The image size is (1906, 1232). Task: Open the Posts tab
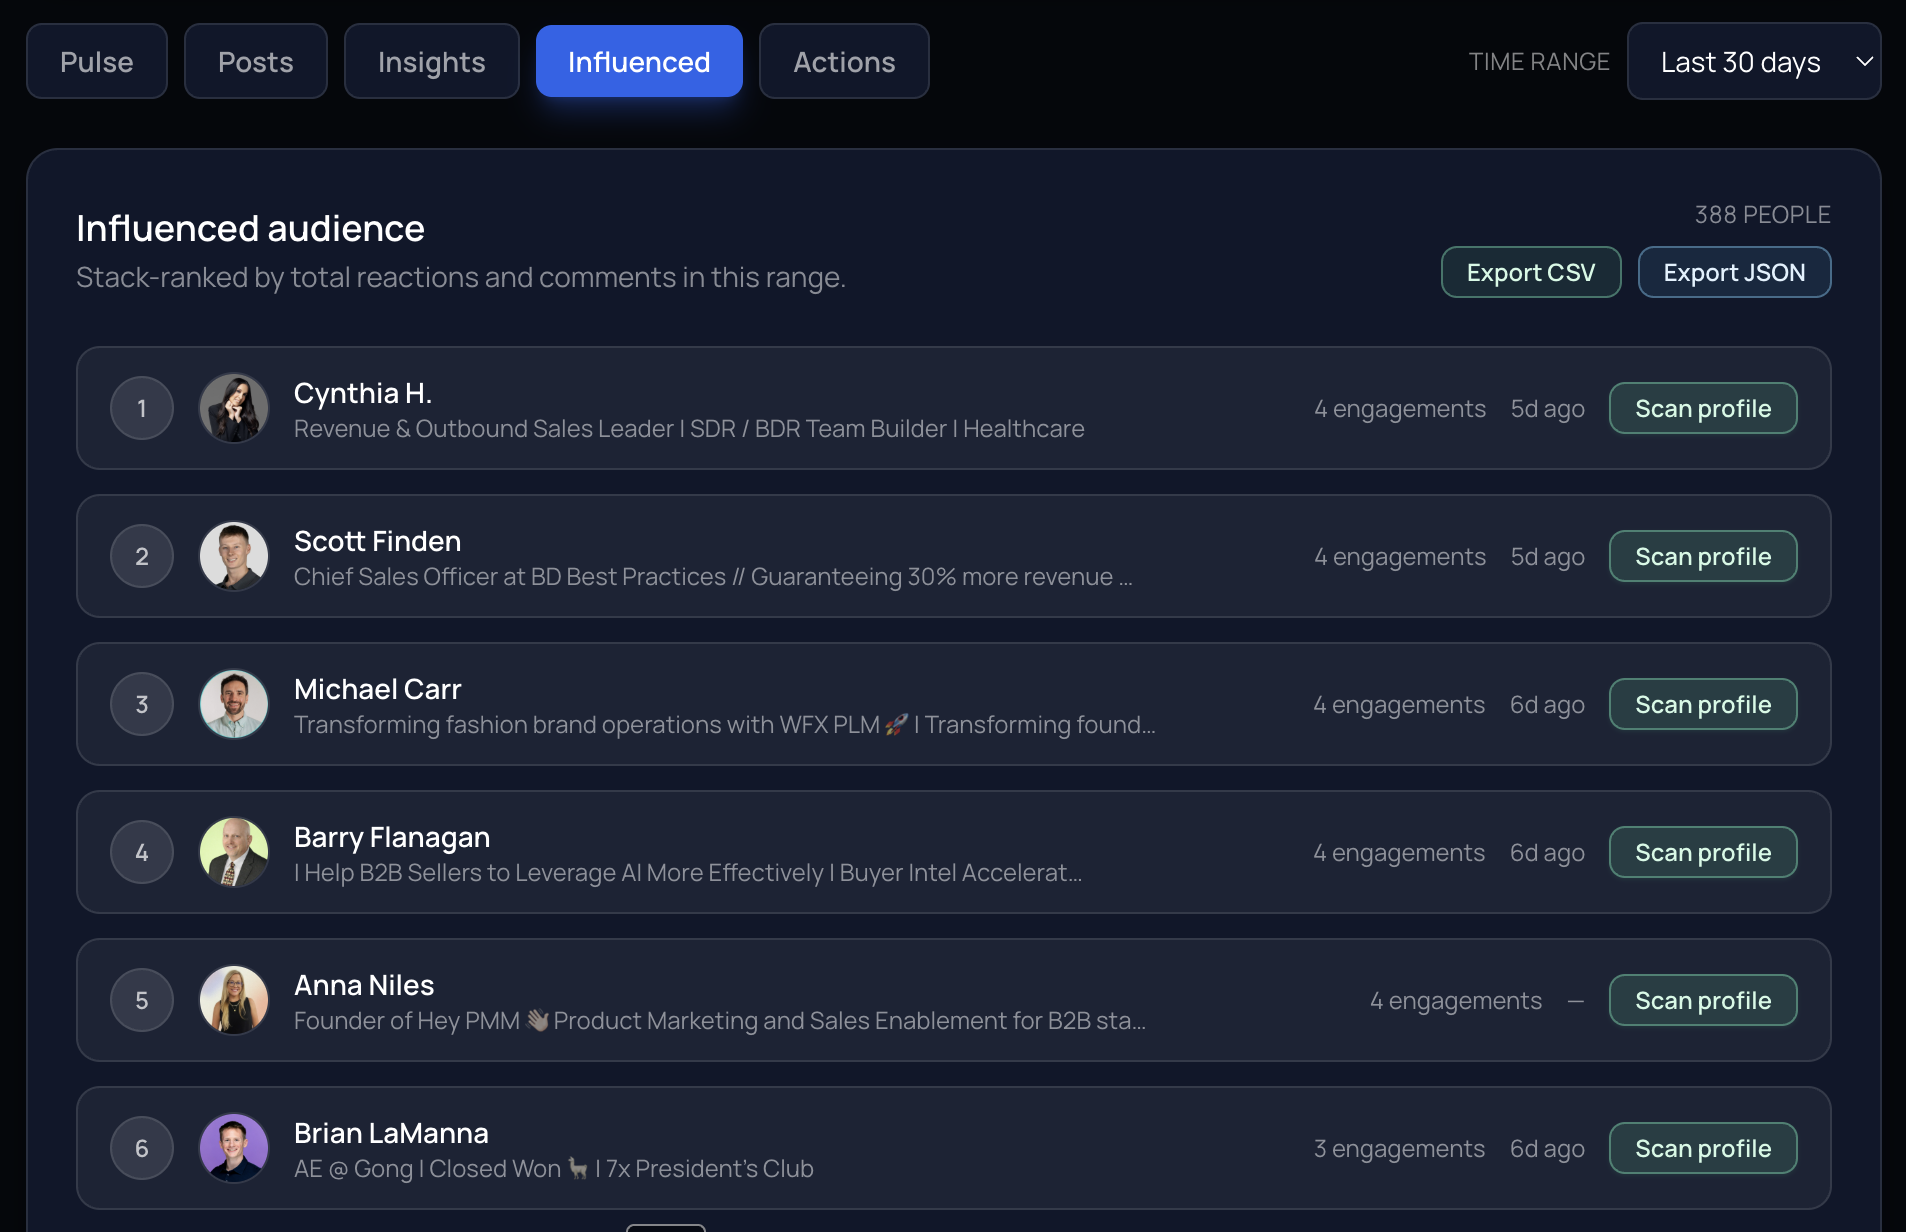pos(255,61)
